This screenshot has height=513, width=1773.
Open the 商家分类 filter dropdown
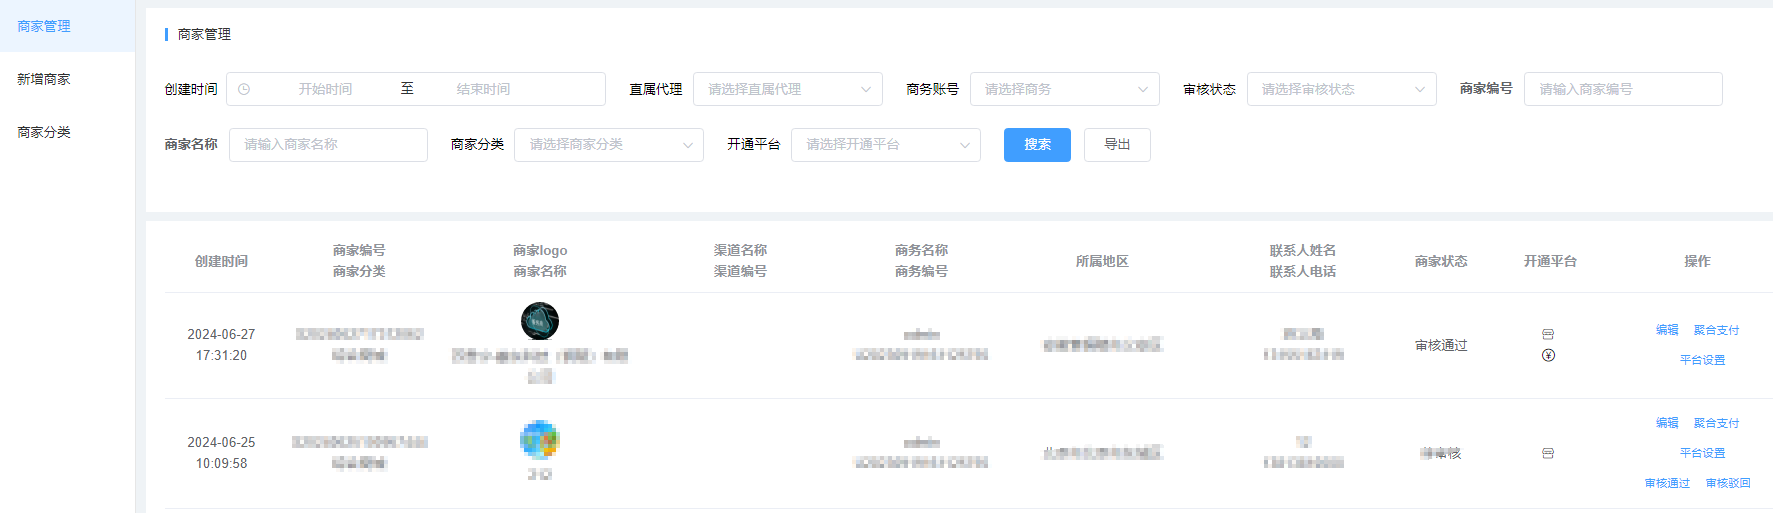[608, 145]
